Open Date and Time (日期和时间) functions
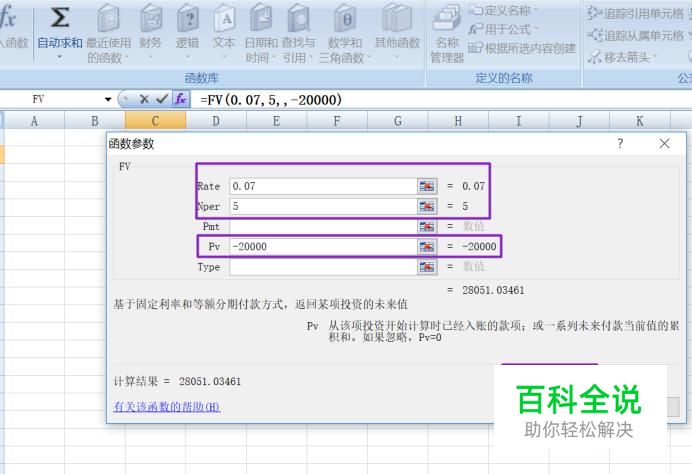The height and width of the screenshot is (474, 692). tap(261, 33)
